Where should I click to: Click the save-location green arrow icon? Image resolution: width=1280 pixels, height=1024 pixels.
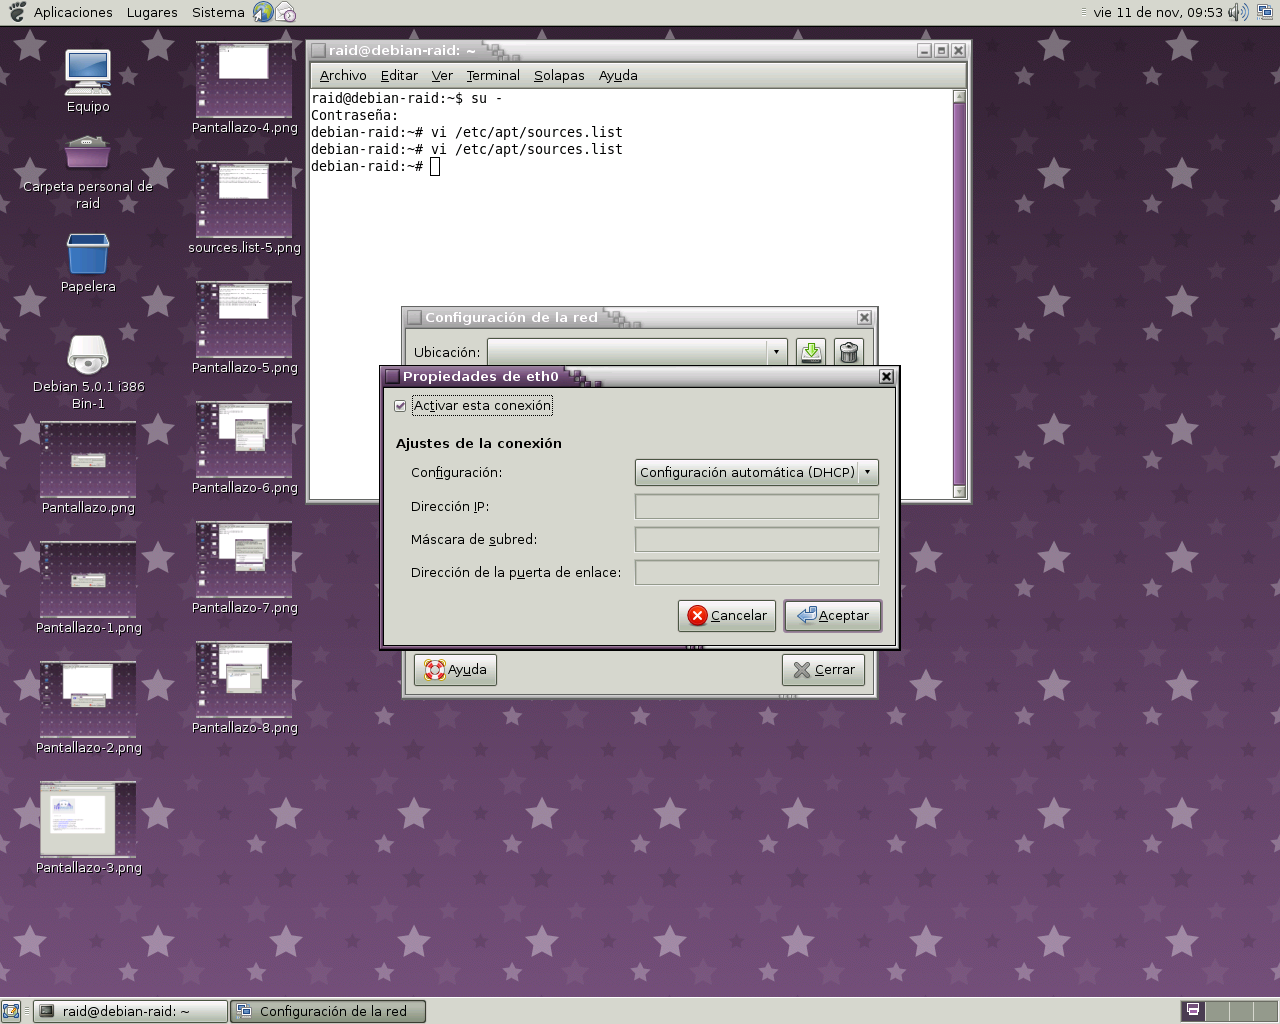[810, 352]
